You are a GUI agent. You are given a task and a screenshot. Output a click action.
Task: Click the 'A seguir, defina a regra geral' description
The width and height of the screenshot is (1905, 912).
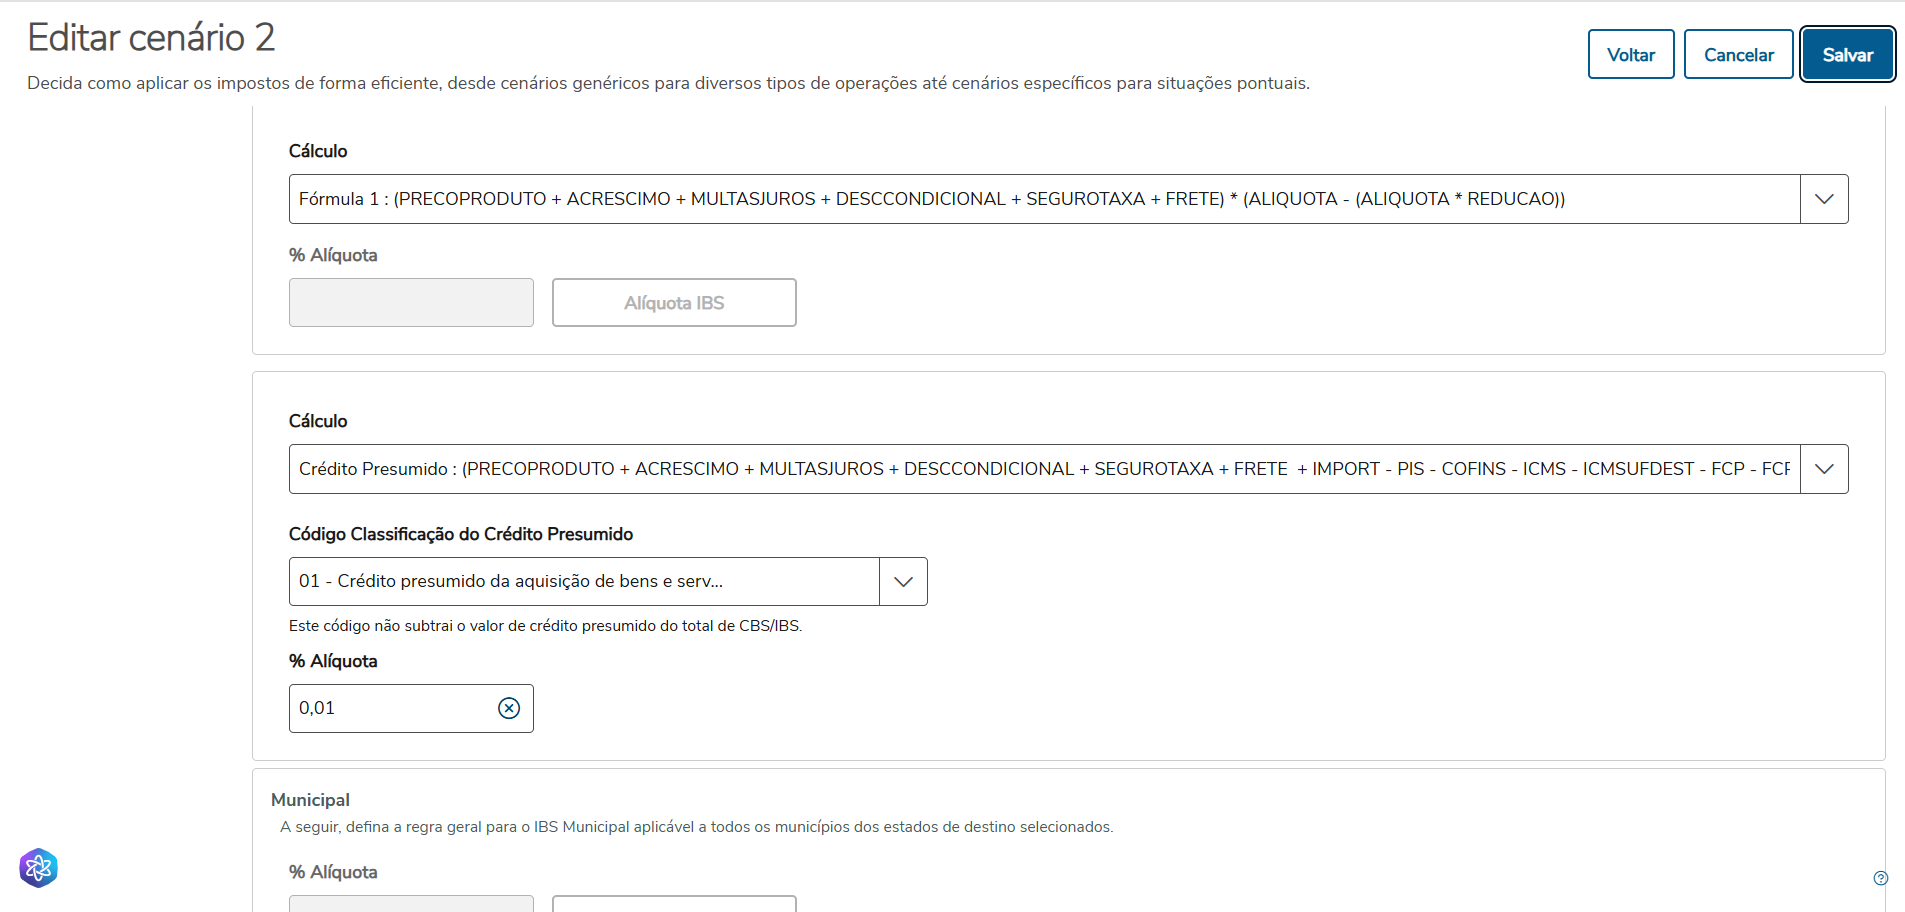pyautogui.click(x=697, y=827)
